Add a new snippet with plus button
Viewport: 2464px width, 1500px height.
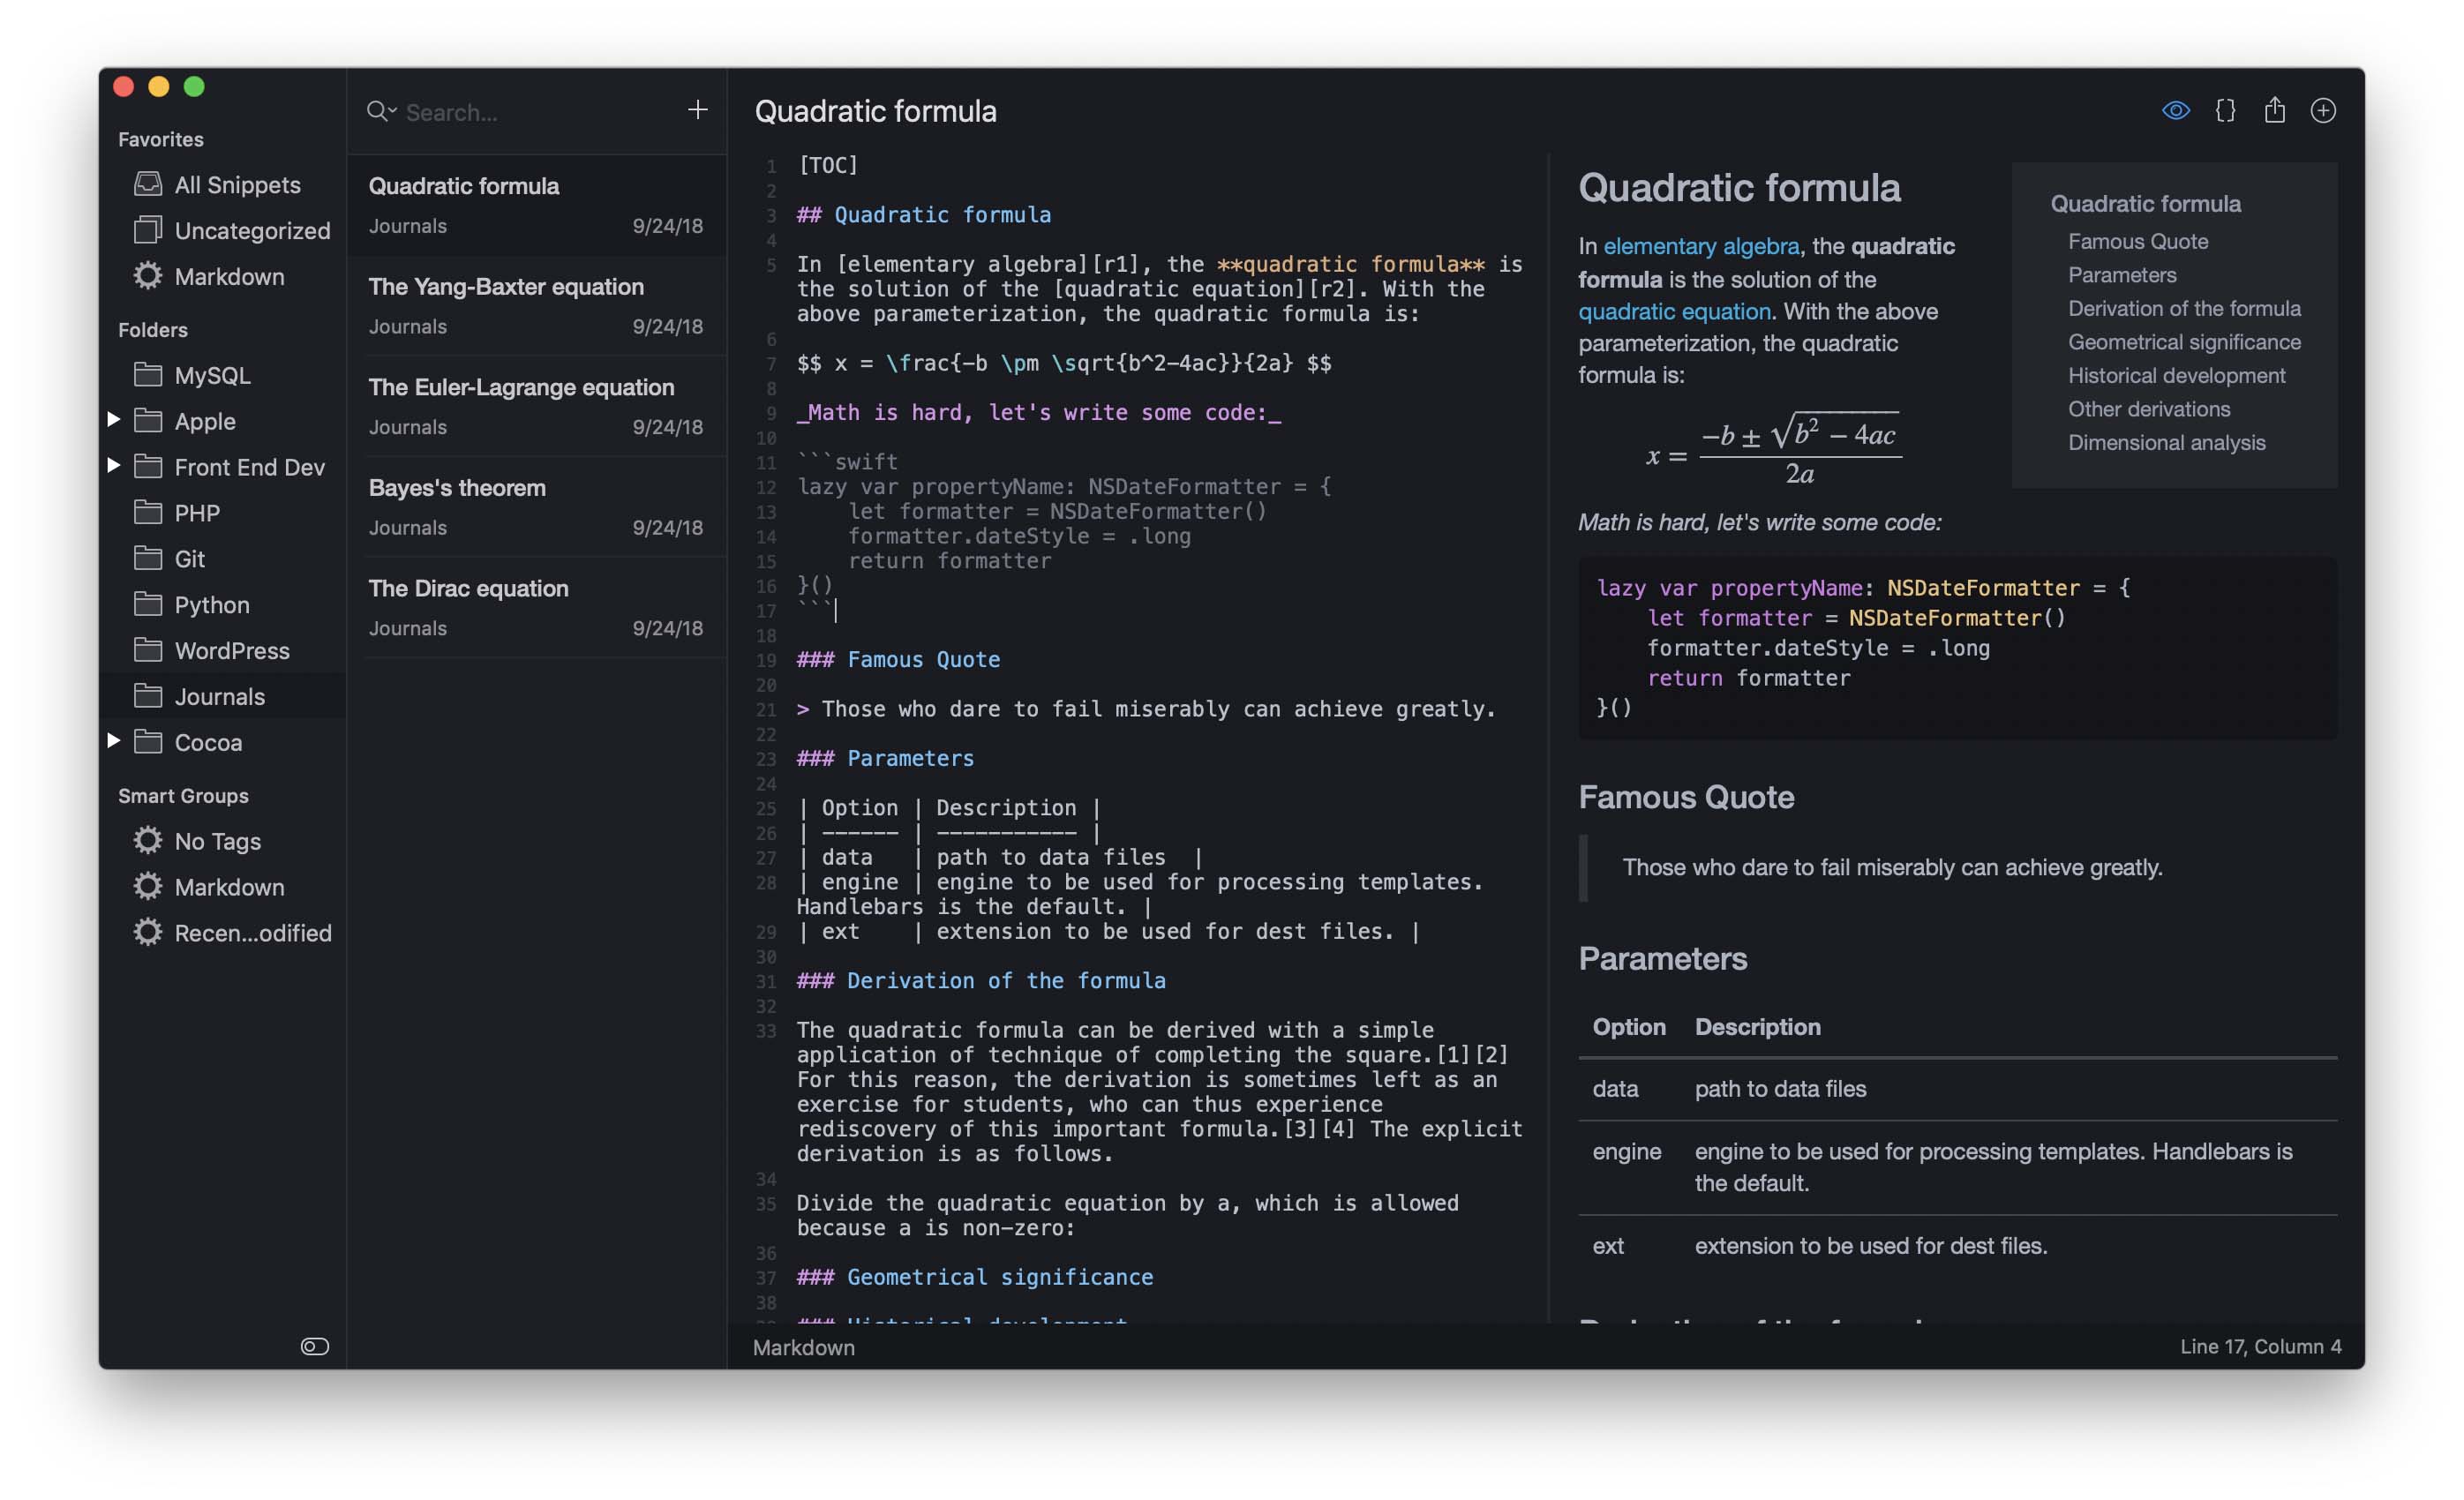coord(698,109)
